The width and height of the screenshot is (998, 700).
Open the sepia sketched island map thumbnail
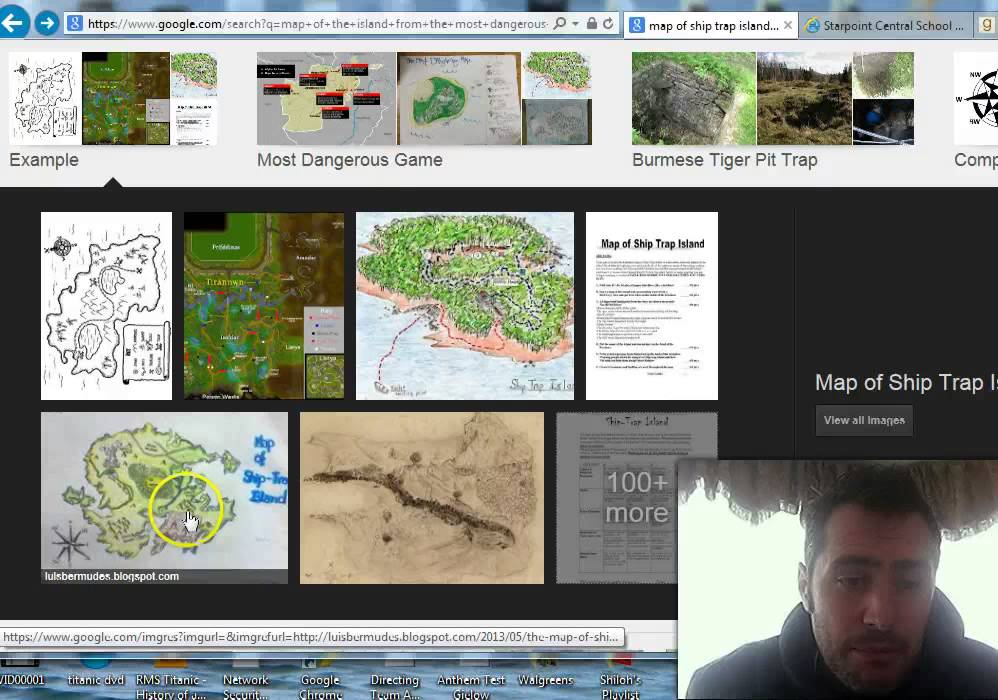tap(421, 497)
